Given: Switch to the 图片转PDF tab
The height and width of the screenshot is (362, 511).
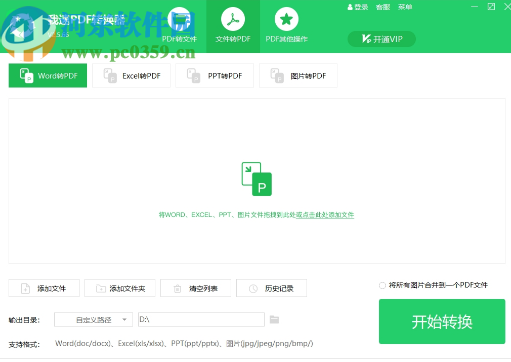Looking at the screenshot, I should tap(298, 76).
